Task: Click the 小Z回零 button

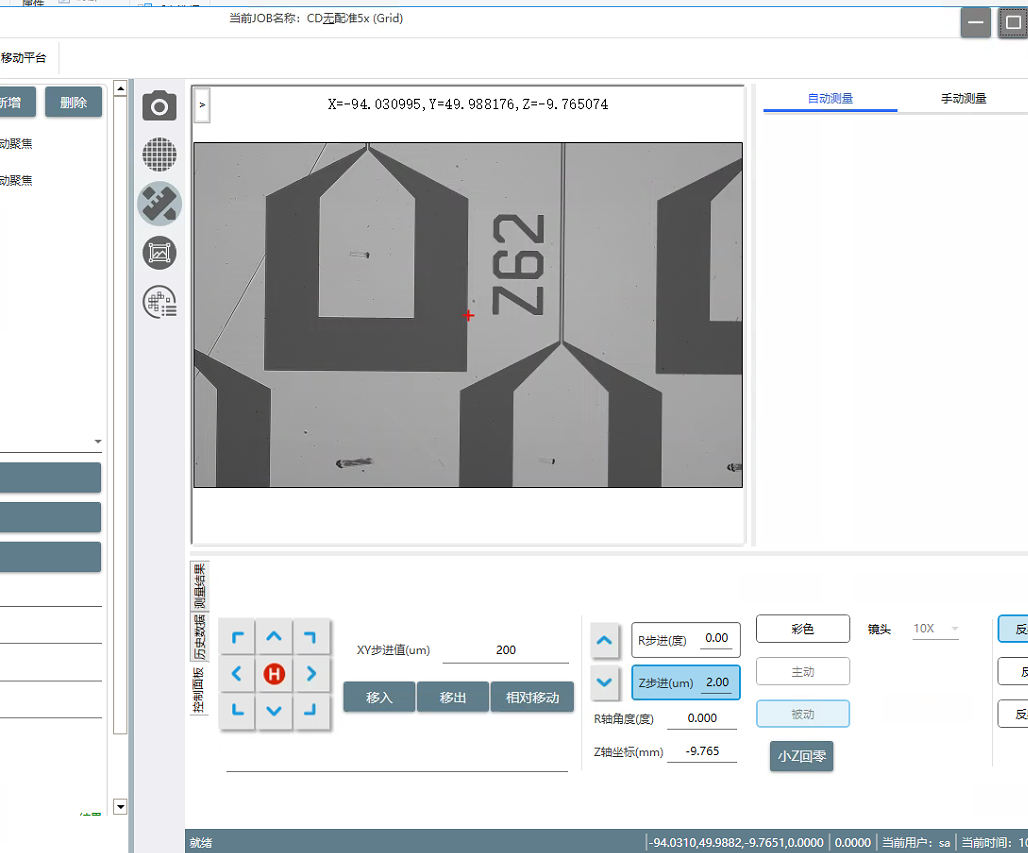Action: 801,756
